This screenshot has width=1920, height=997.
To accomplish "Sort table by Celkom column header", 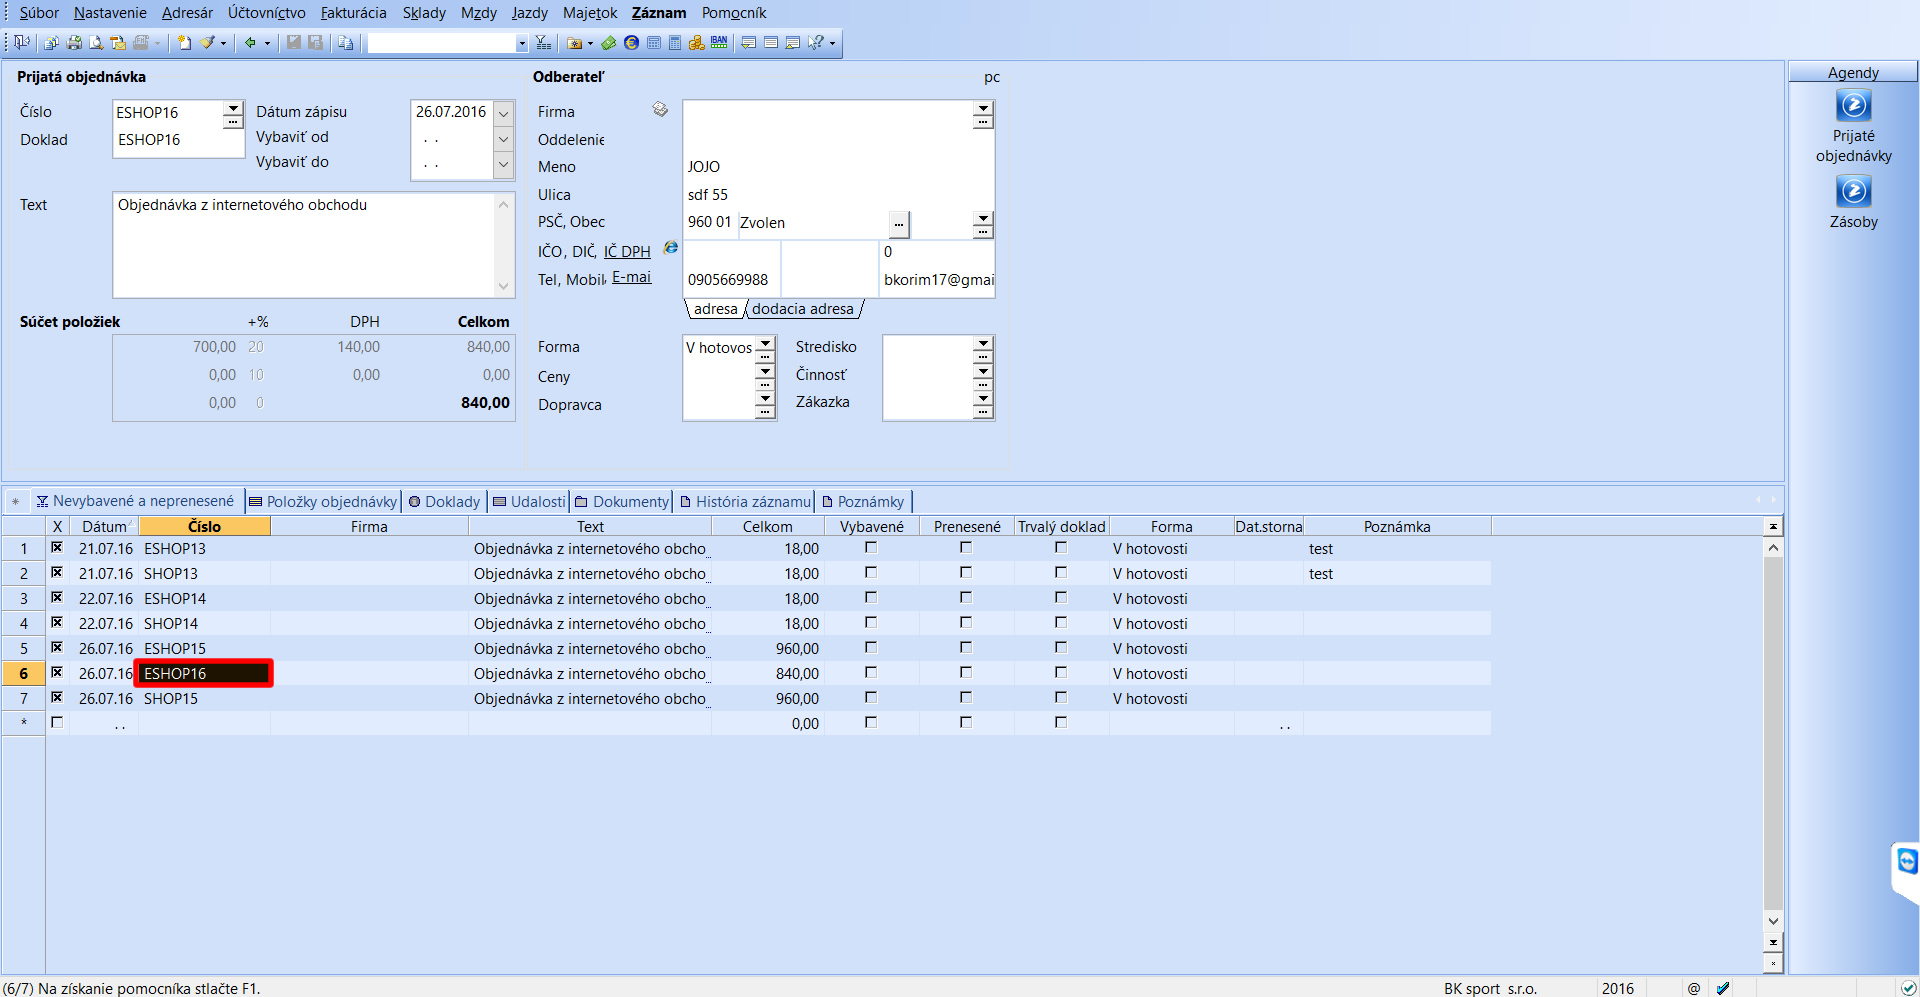I will [x=767, y=526].
